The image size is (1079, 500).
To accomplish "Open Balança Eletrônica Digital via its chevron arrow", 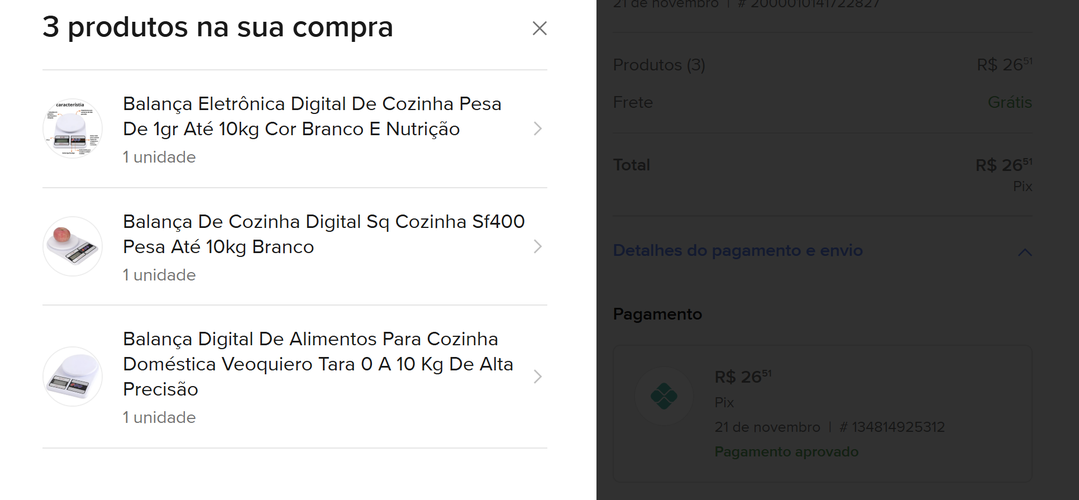I will point(538,129).
